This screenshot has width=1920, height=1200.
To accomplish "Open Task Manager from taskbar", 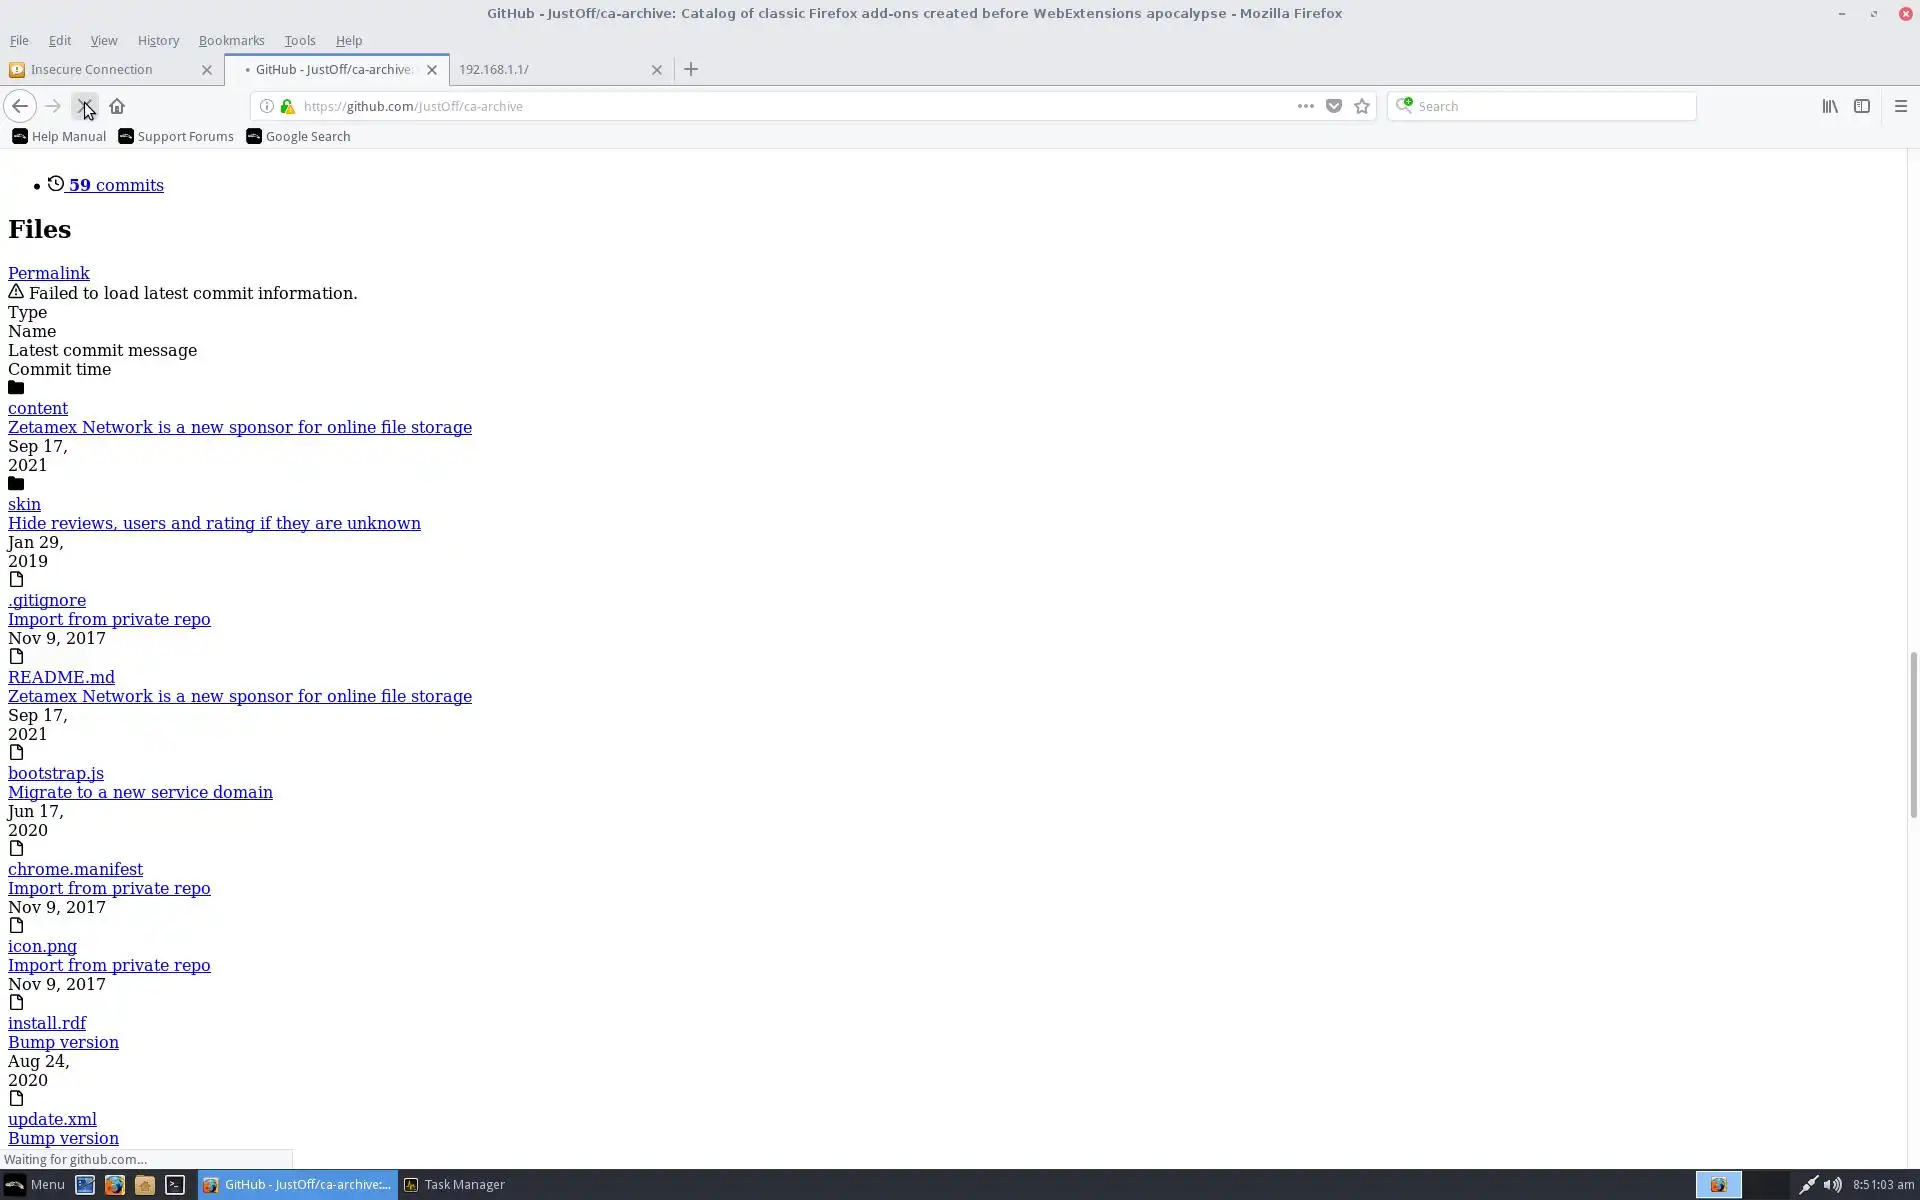I will (454, 1184).
